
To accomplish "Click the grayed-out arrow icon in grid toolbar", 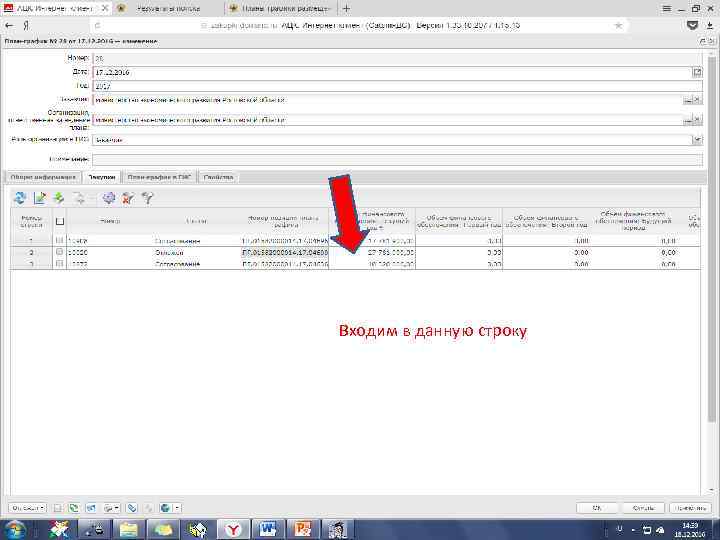I will click(79, 198).
